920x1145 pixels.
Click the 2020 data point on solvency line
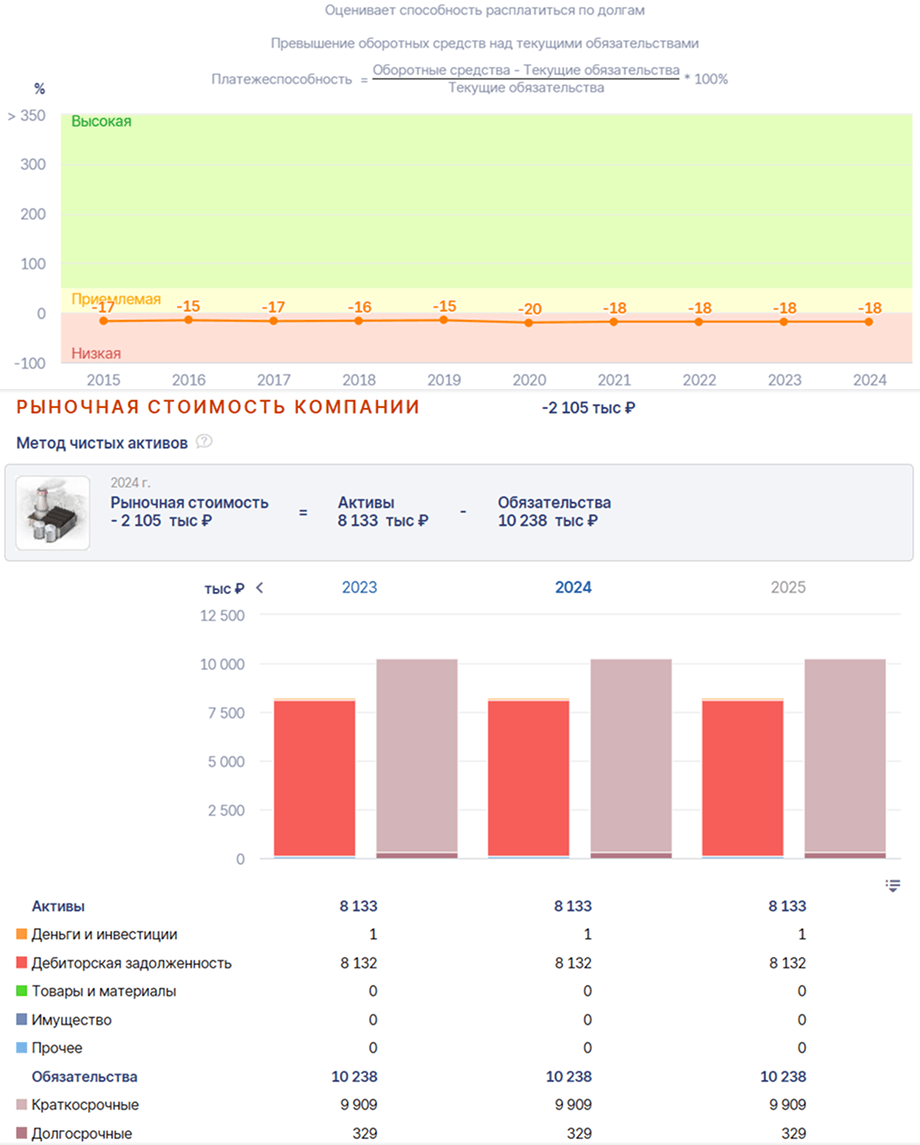(x=529, y=323)
